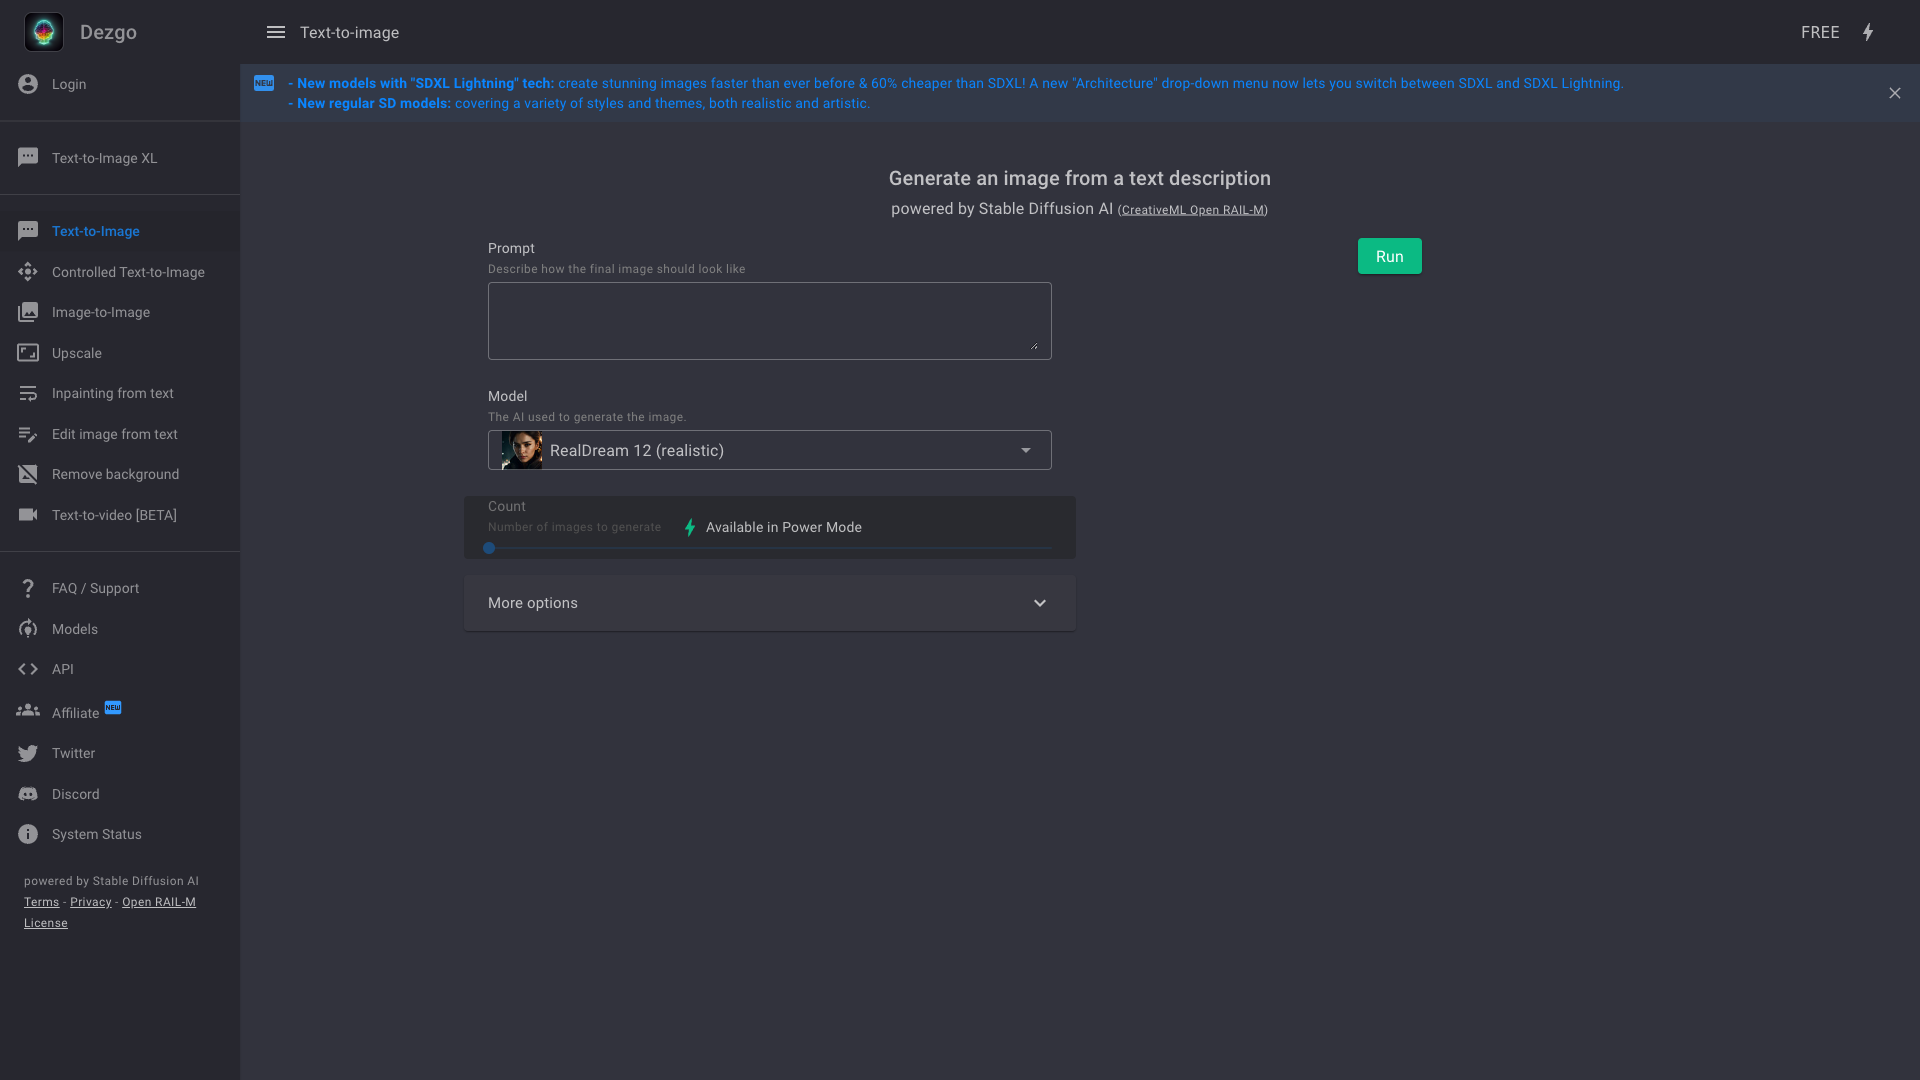Viewport: 1920px width, 1080px height.
Task: Click the Controlled Text-to-Image icon
Action: 28,272
